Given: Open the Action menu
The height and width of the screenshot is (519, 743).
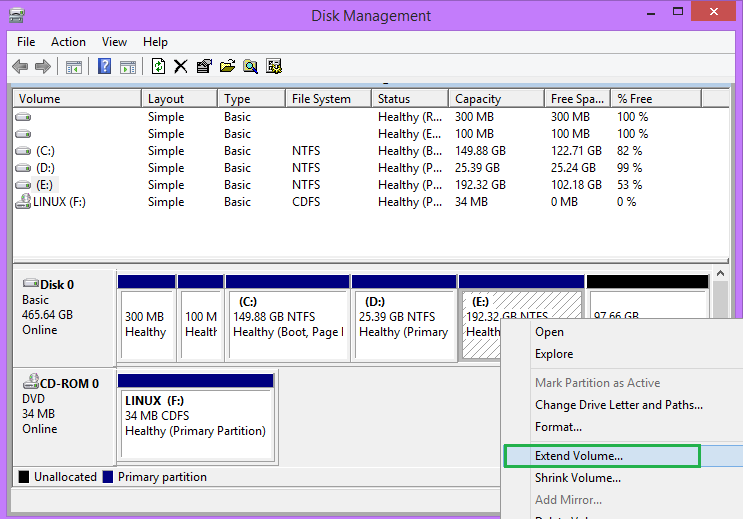Looking at the screenshot, I should [x=68, y=42].
